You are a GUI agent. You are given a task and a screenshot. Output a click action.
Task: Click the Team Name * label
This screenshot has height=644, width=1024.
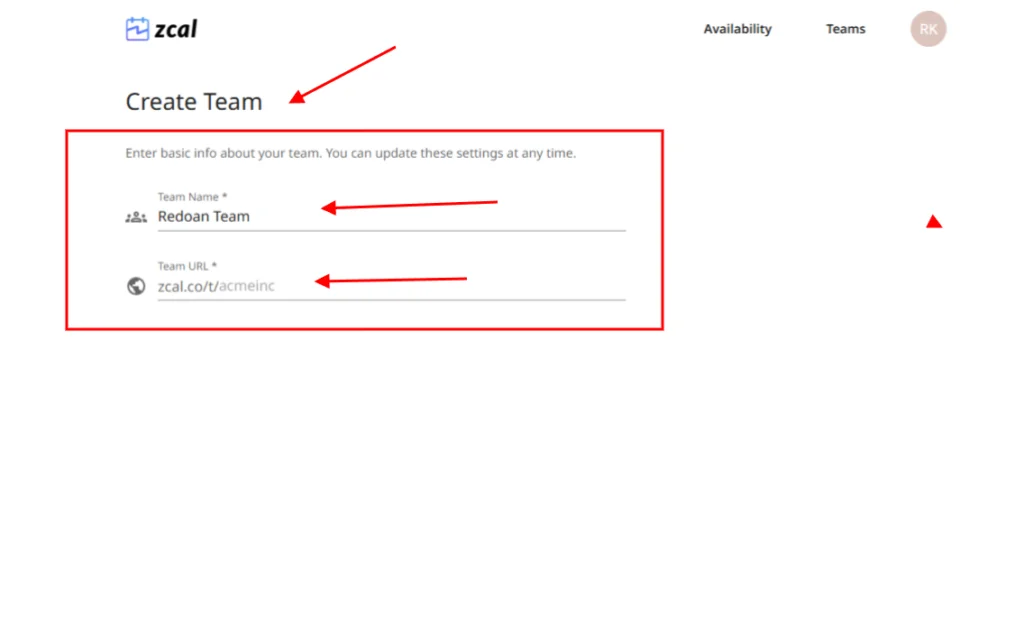click(x=192, y=197)
